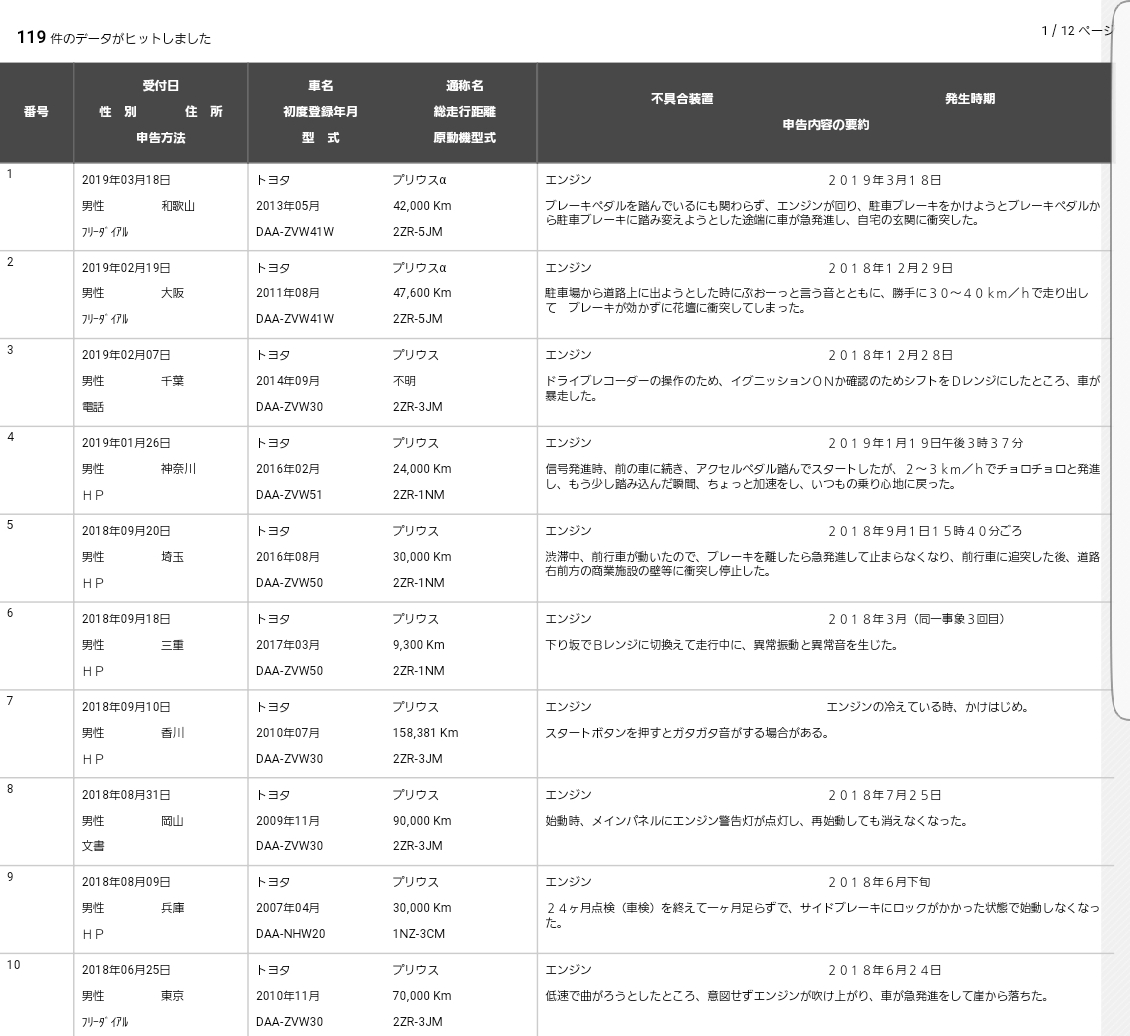This screenshot has width=1130, height=1036.
Task: Click '2011年08月' registration date in row 2
Action: click(288, 293)
